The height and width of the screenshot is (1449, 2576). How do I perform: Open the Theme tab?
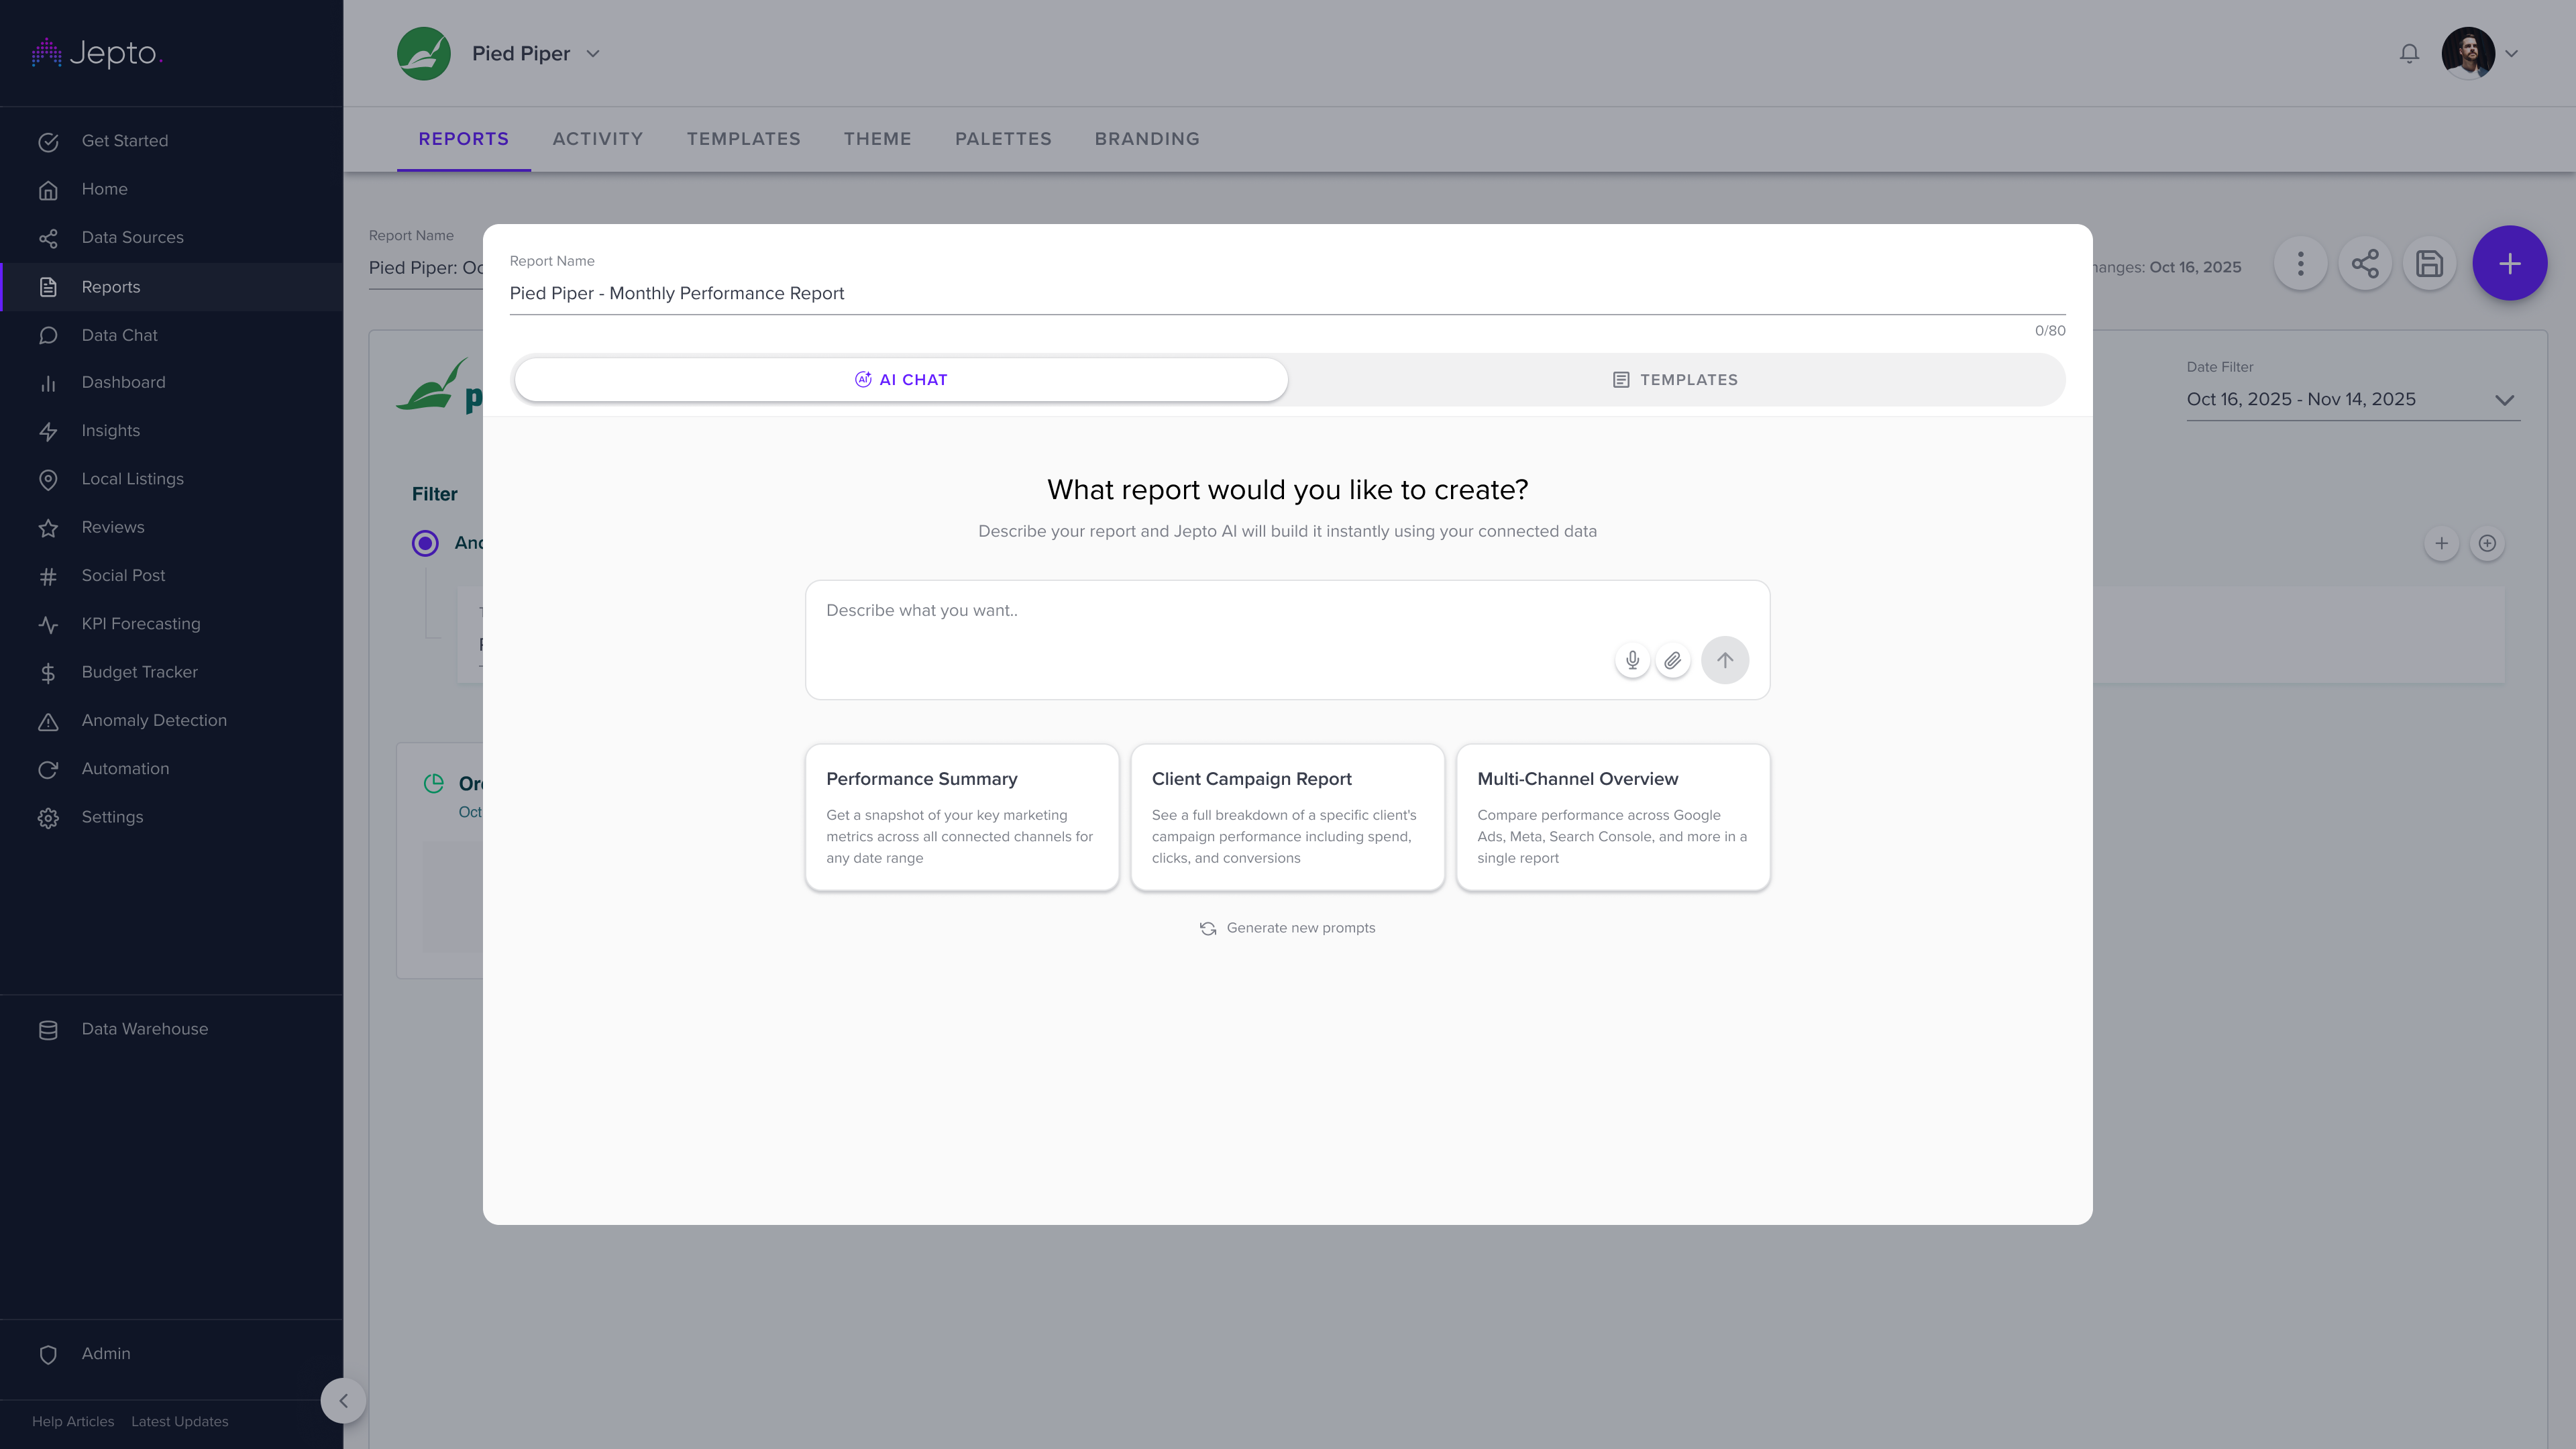pos(878,139)
